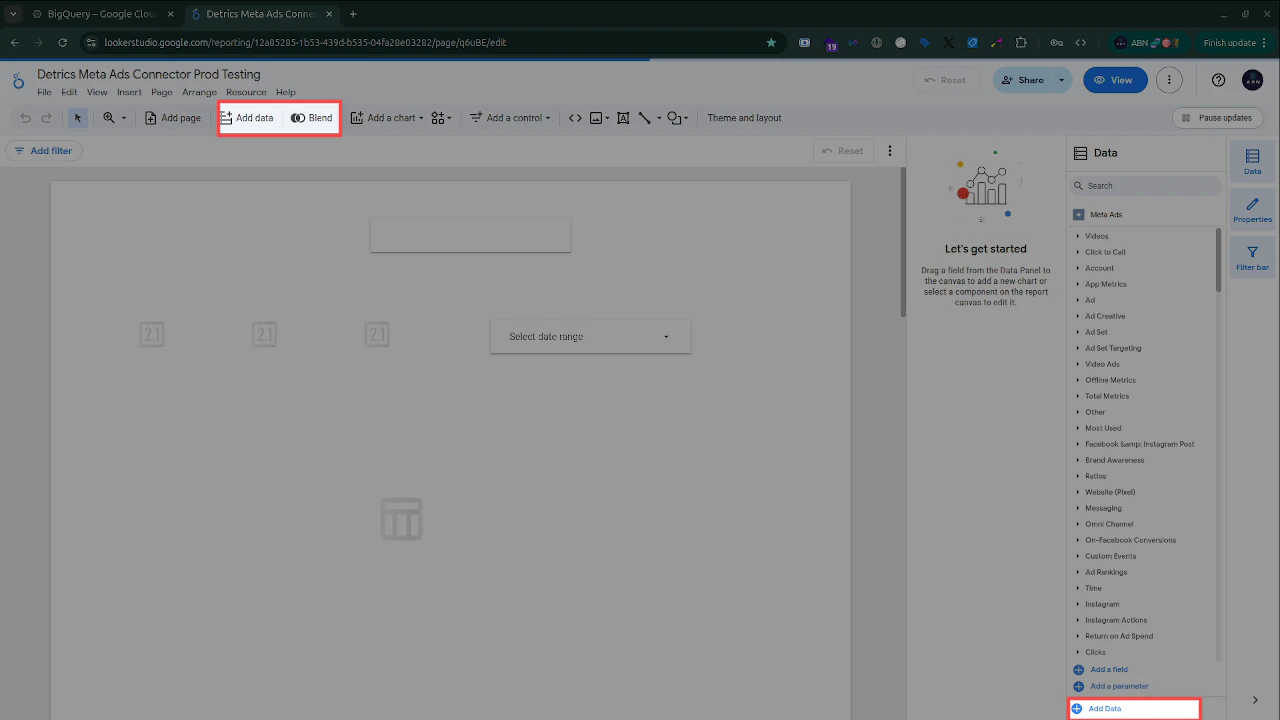Select the Undo icon
The width and height of the screenshot is (1280, 720).
coord(24,117)
